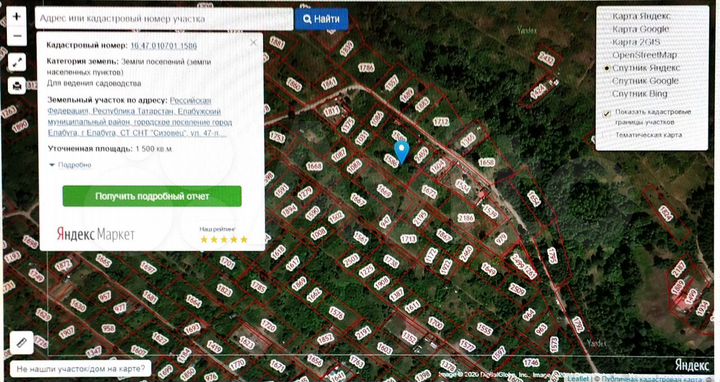
Task: Expand the Подробно details section
Action: (x=70, y=165)
